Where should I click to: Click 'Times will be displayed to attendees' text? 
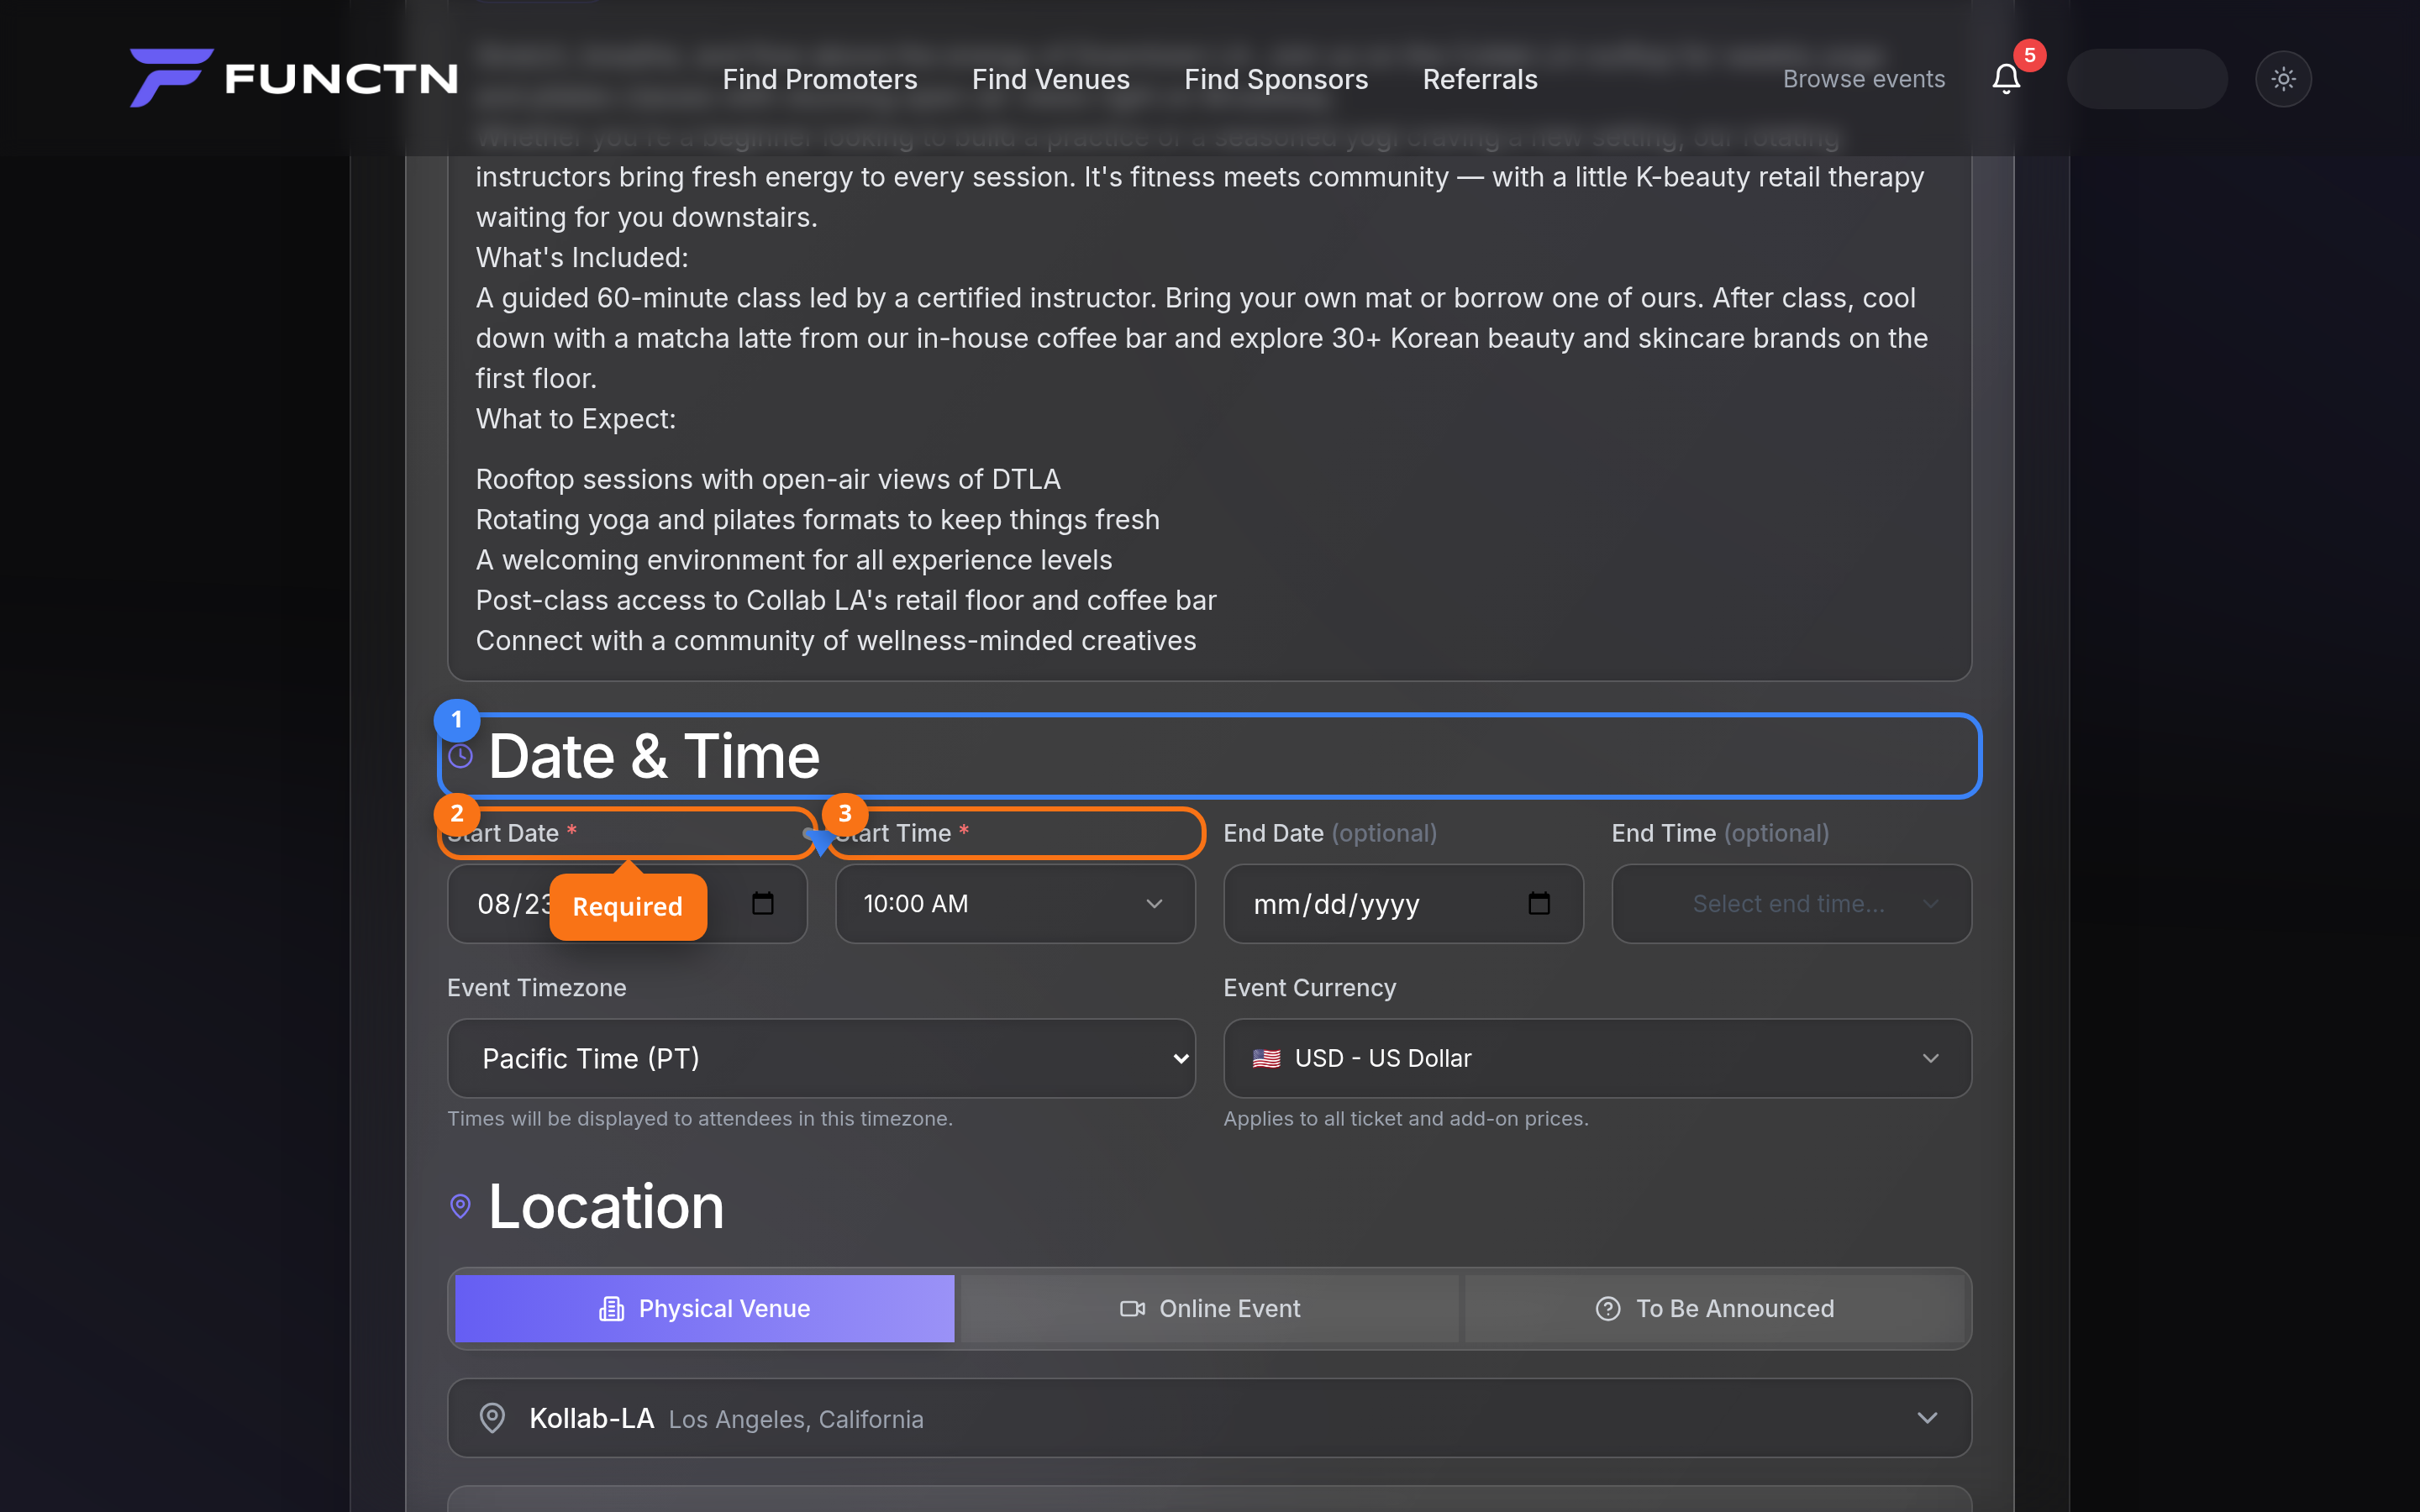tap(700, 1119)
